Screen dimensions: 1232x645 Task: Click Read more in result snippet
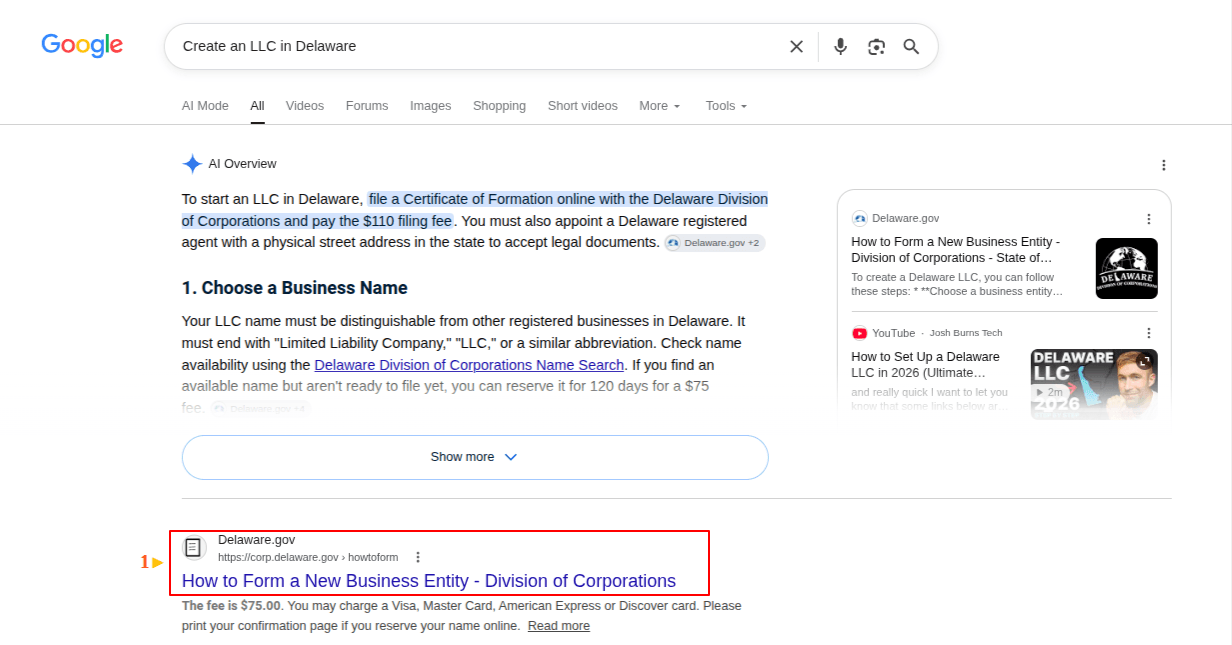(559, 626)
